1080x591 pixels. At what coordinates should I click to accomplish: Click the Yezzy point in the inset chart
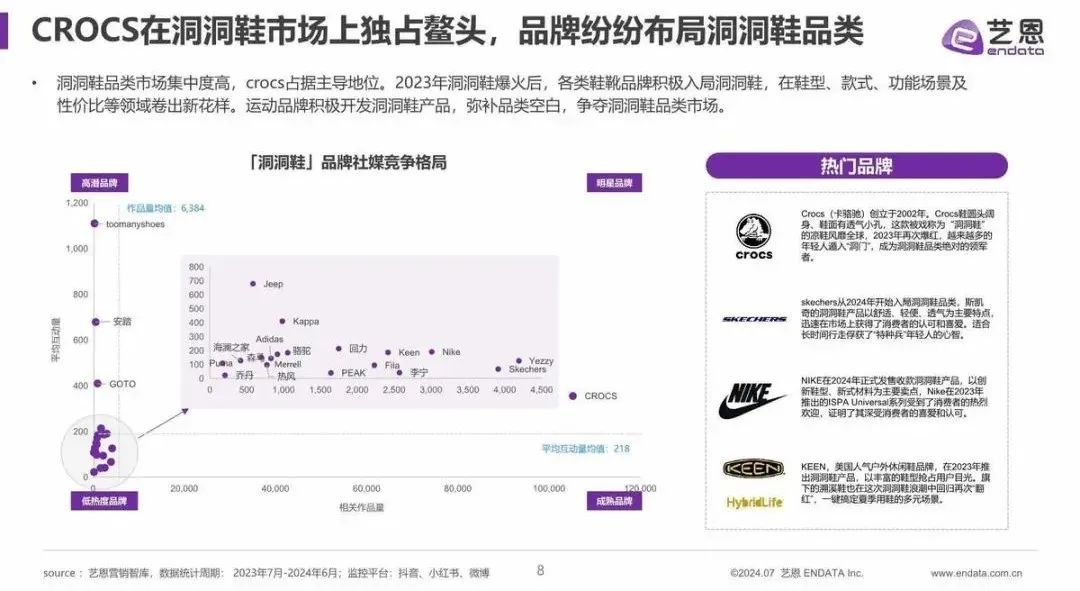[x=519, y=360]
